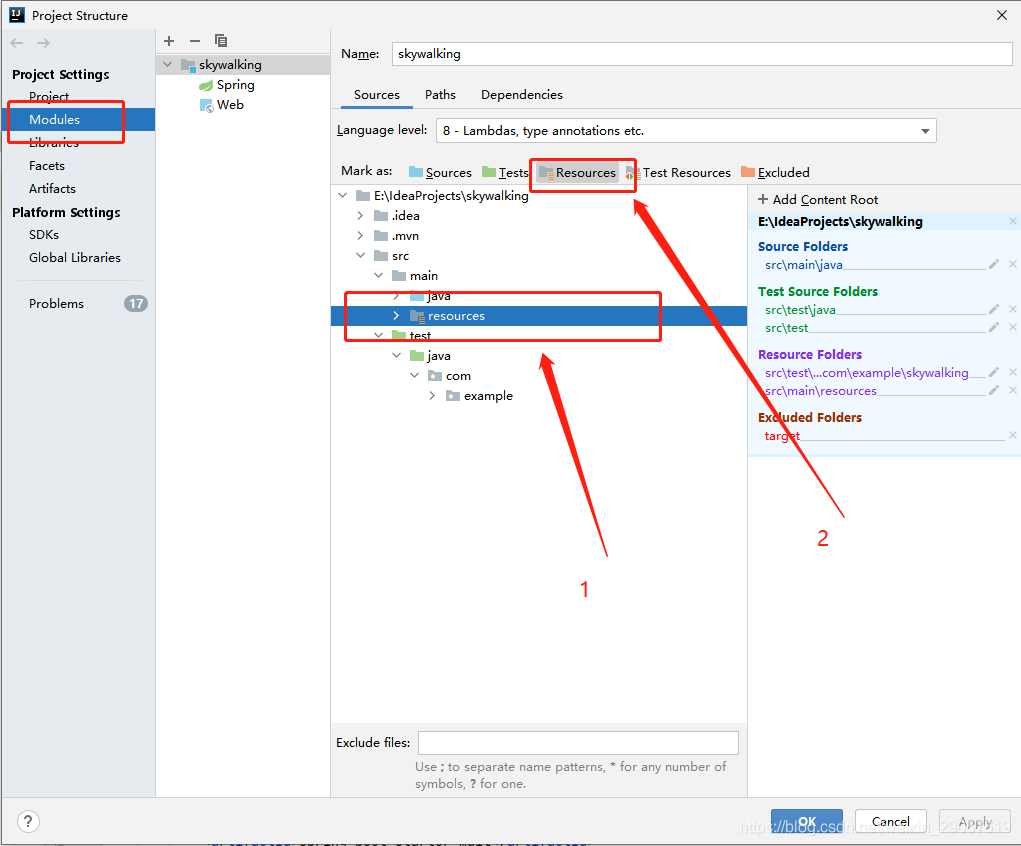Screen dimensions: 1021x846
Task: Remove src\main\java from source folders
Action: tap(1013, 264)
